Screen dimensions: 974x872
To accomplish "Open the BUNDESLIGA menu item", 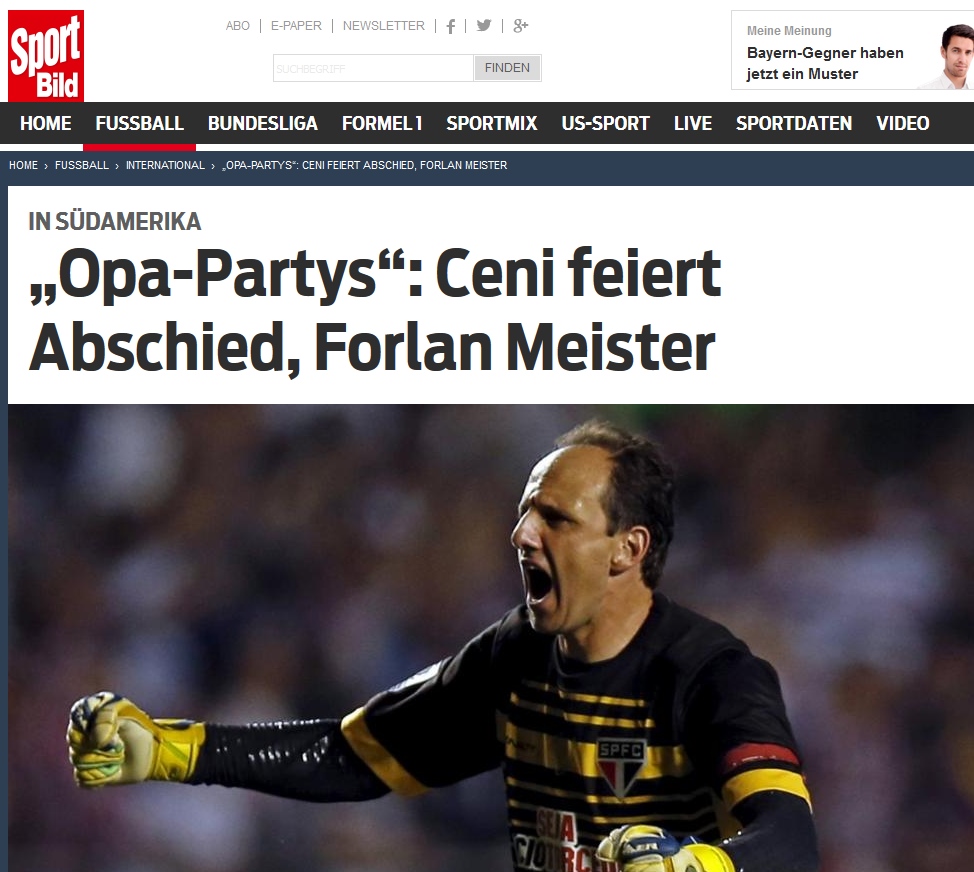I will [x=263, y=123].
